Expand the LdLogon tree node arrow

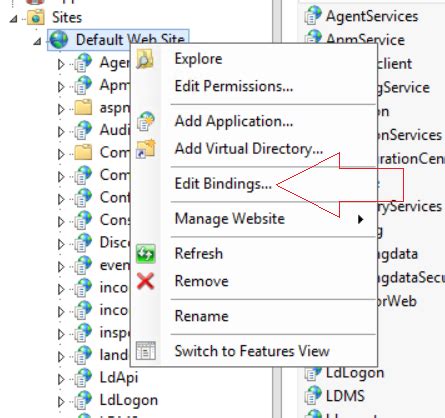(x=61, y=401)
